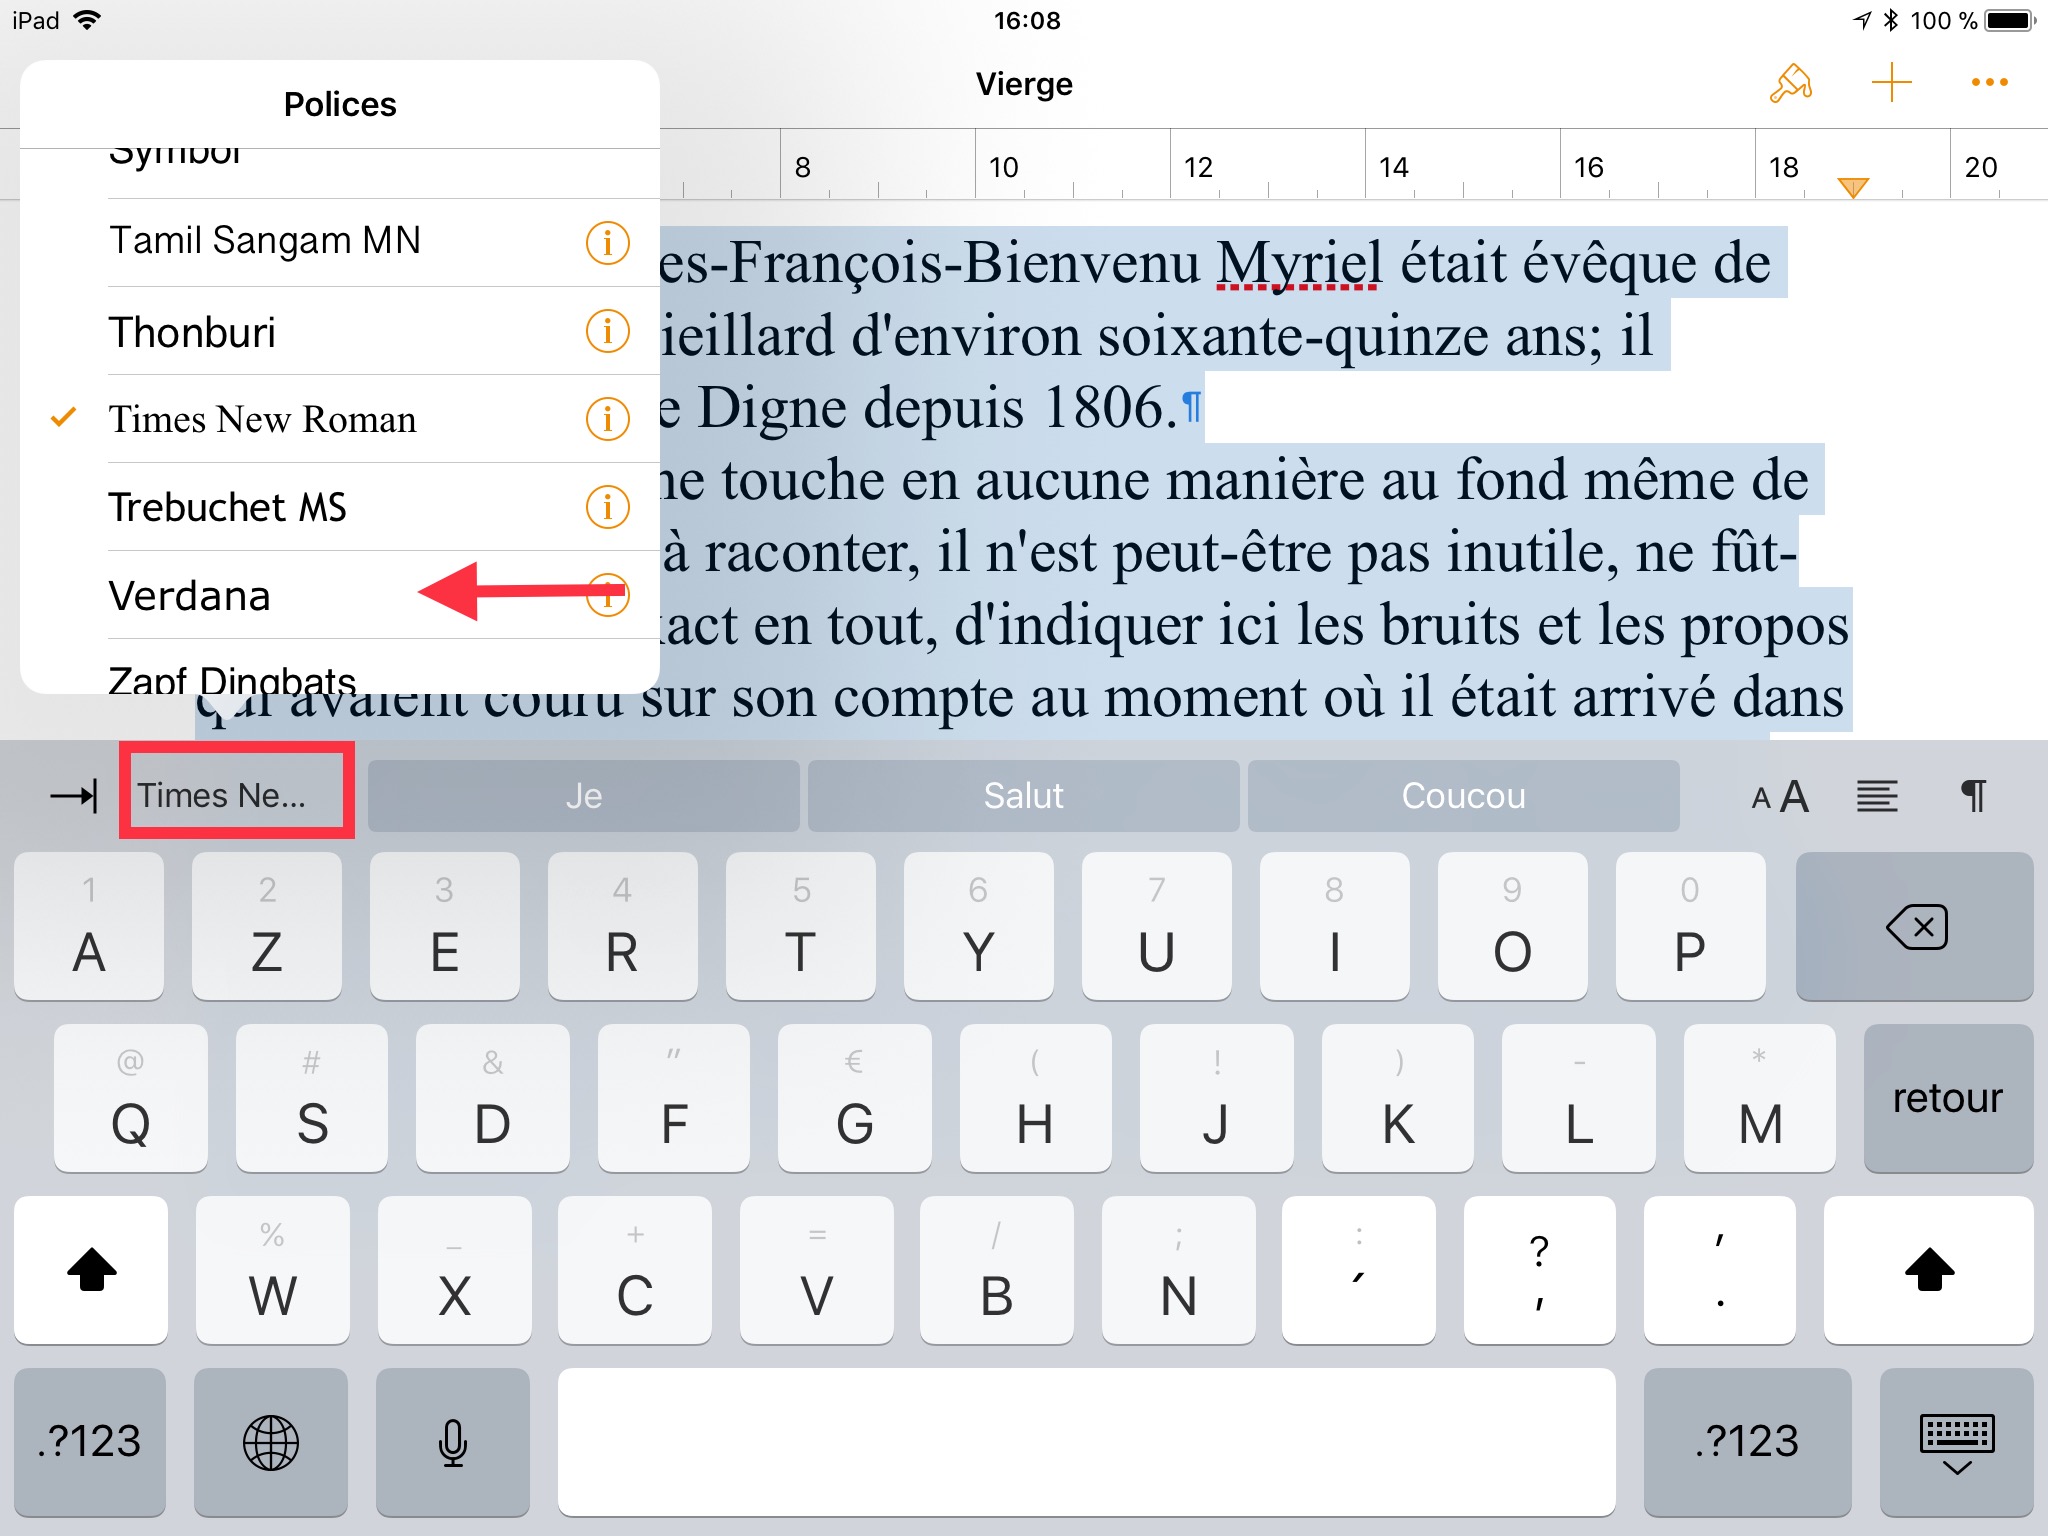Choose Thonburi from font list
The image size is (2048, 1536).
[192, 332]
